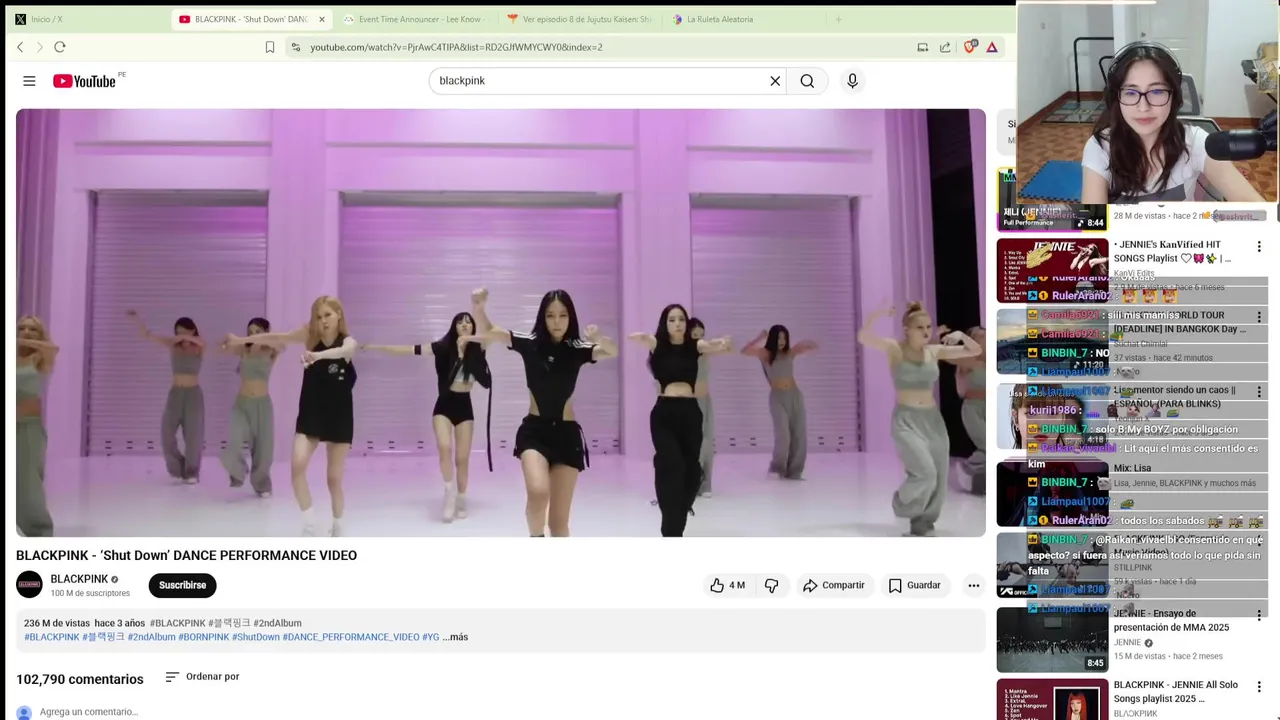Click the '100 M de suscriptores' text

click(x=90, y=594)
